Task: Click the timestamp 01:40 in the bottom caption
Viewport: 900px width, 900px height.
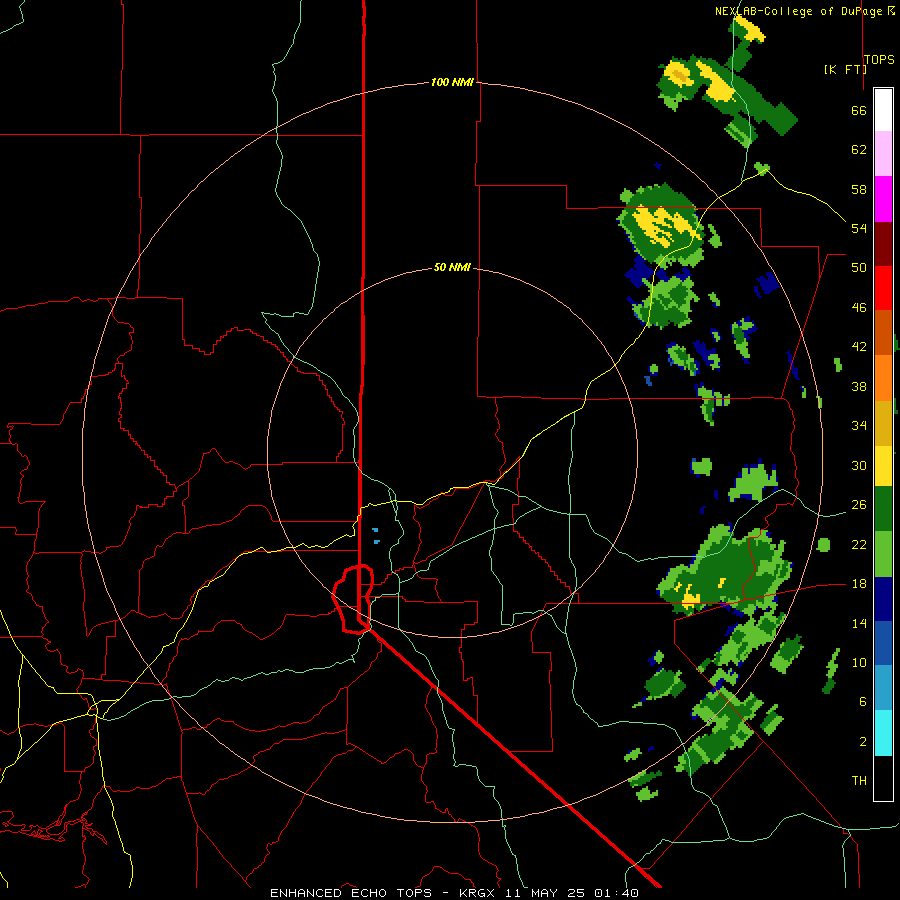Action: tap(616, 893)
